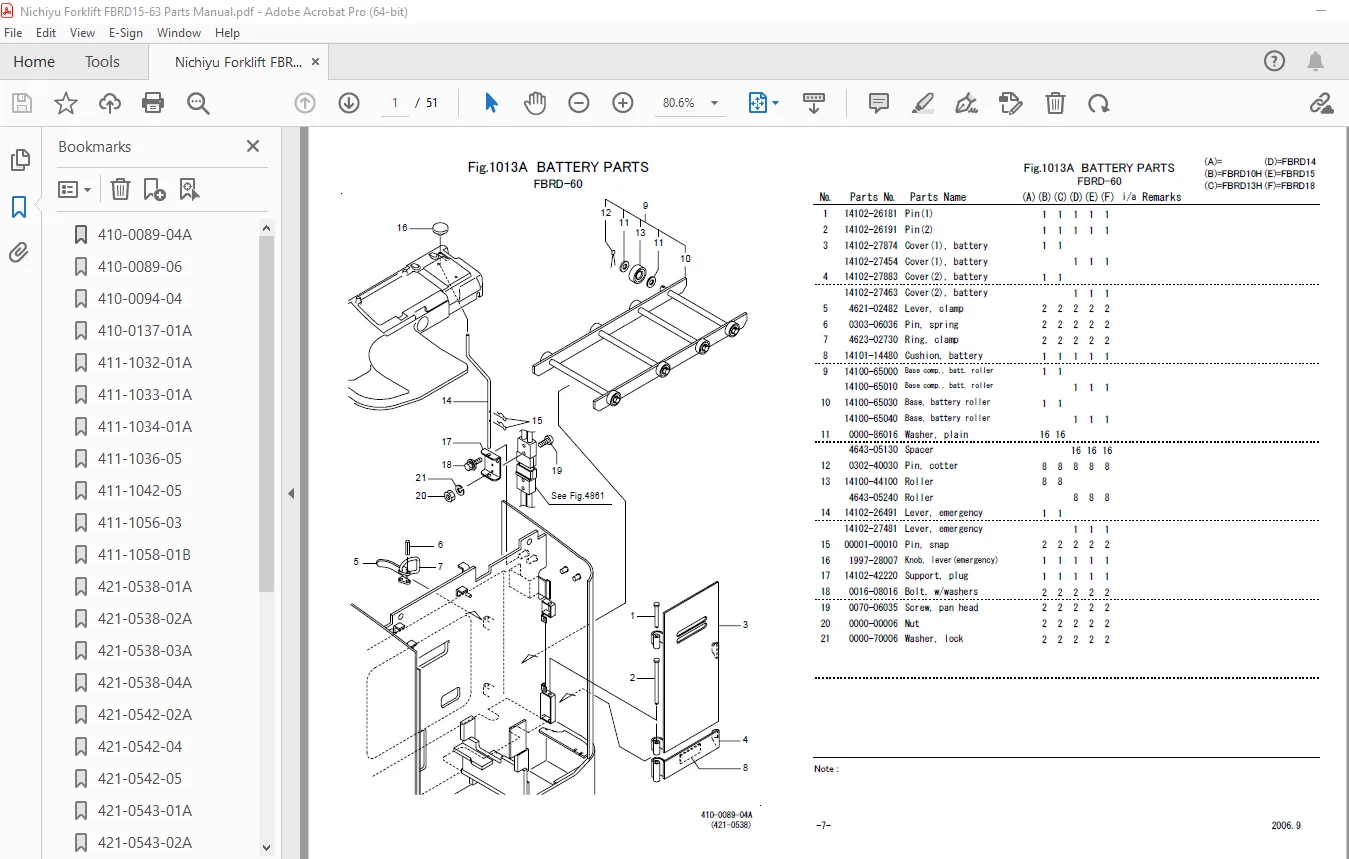Image resolution: width=1349 pixels, height=859 pixels.
Task: Switch to the Tools tab
Action: (102, 61)
